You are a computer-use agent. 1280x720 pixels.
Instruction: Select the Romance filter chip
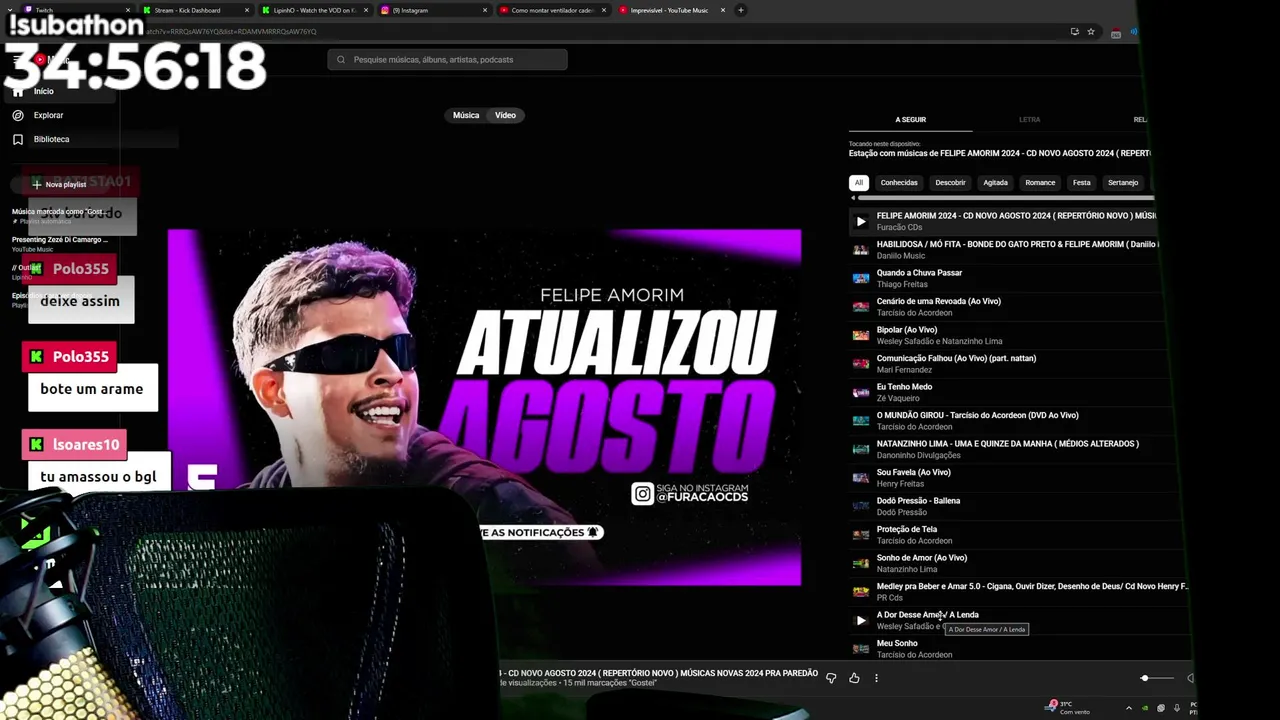click(x=1040, y=183)
